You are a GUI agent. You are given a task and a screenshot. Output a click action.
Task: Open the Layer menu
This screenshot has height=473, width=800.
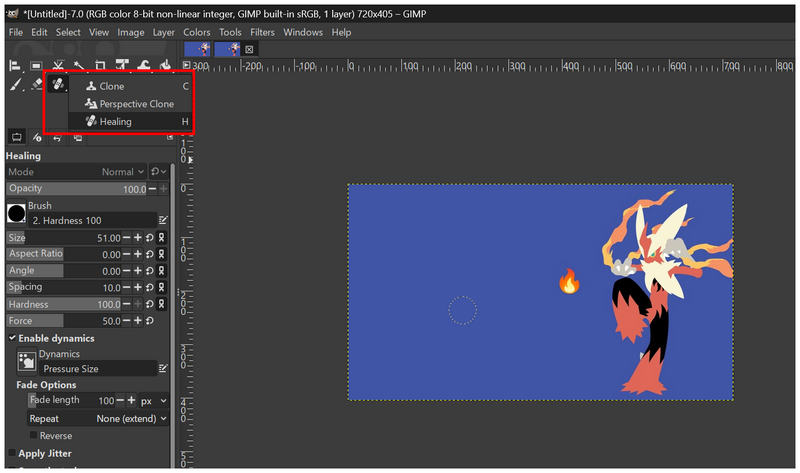163,32
